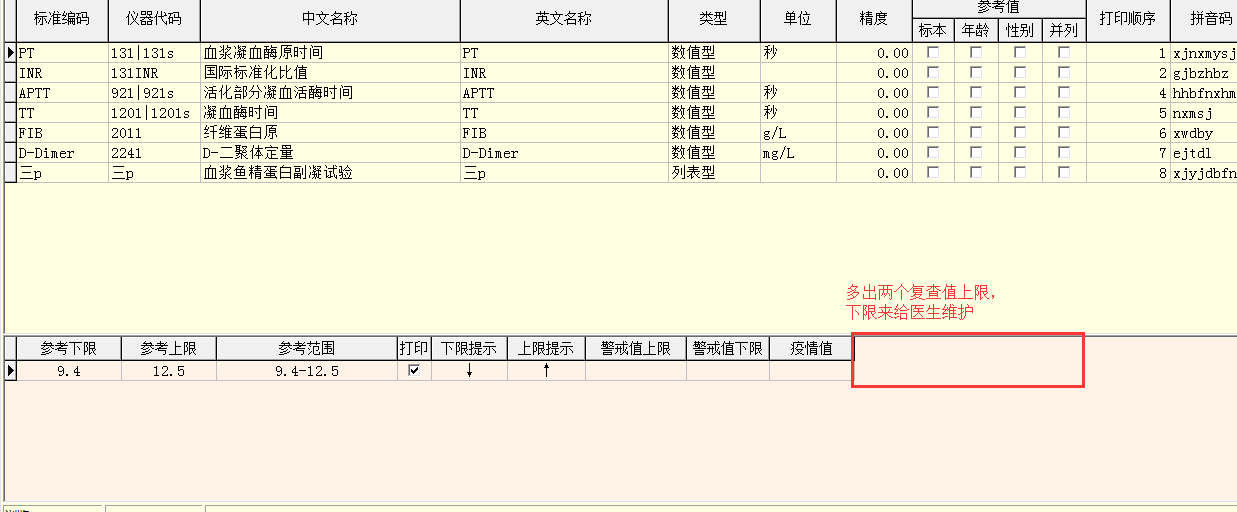Click the empty 疫情值 cell in 9.4 row
The image size is (1237, 512).
(x=811, y=370)
